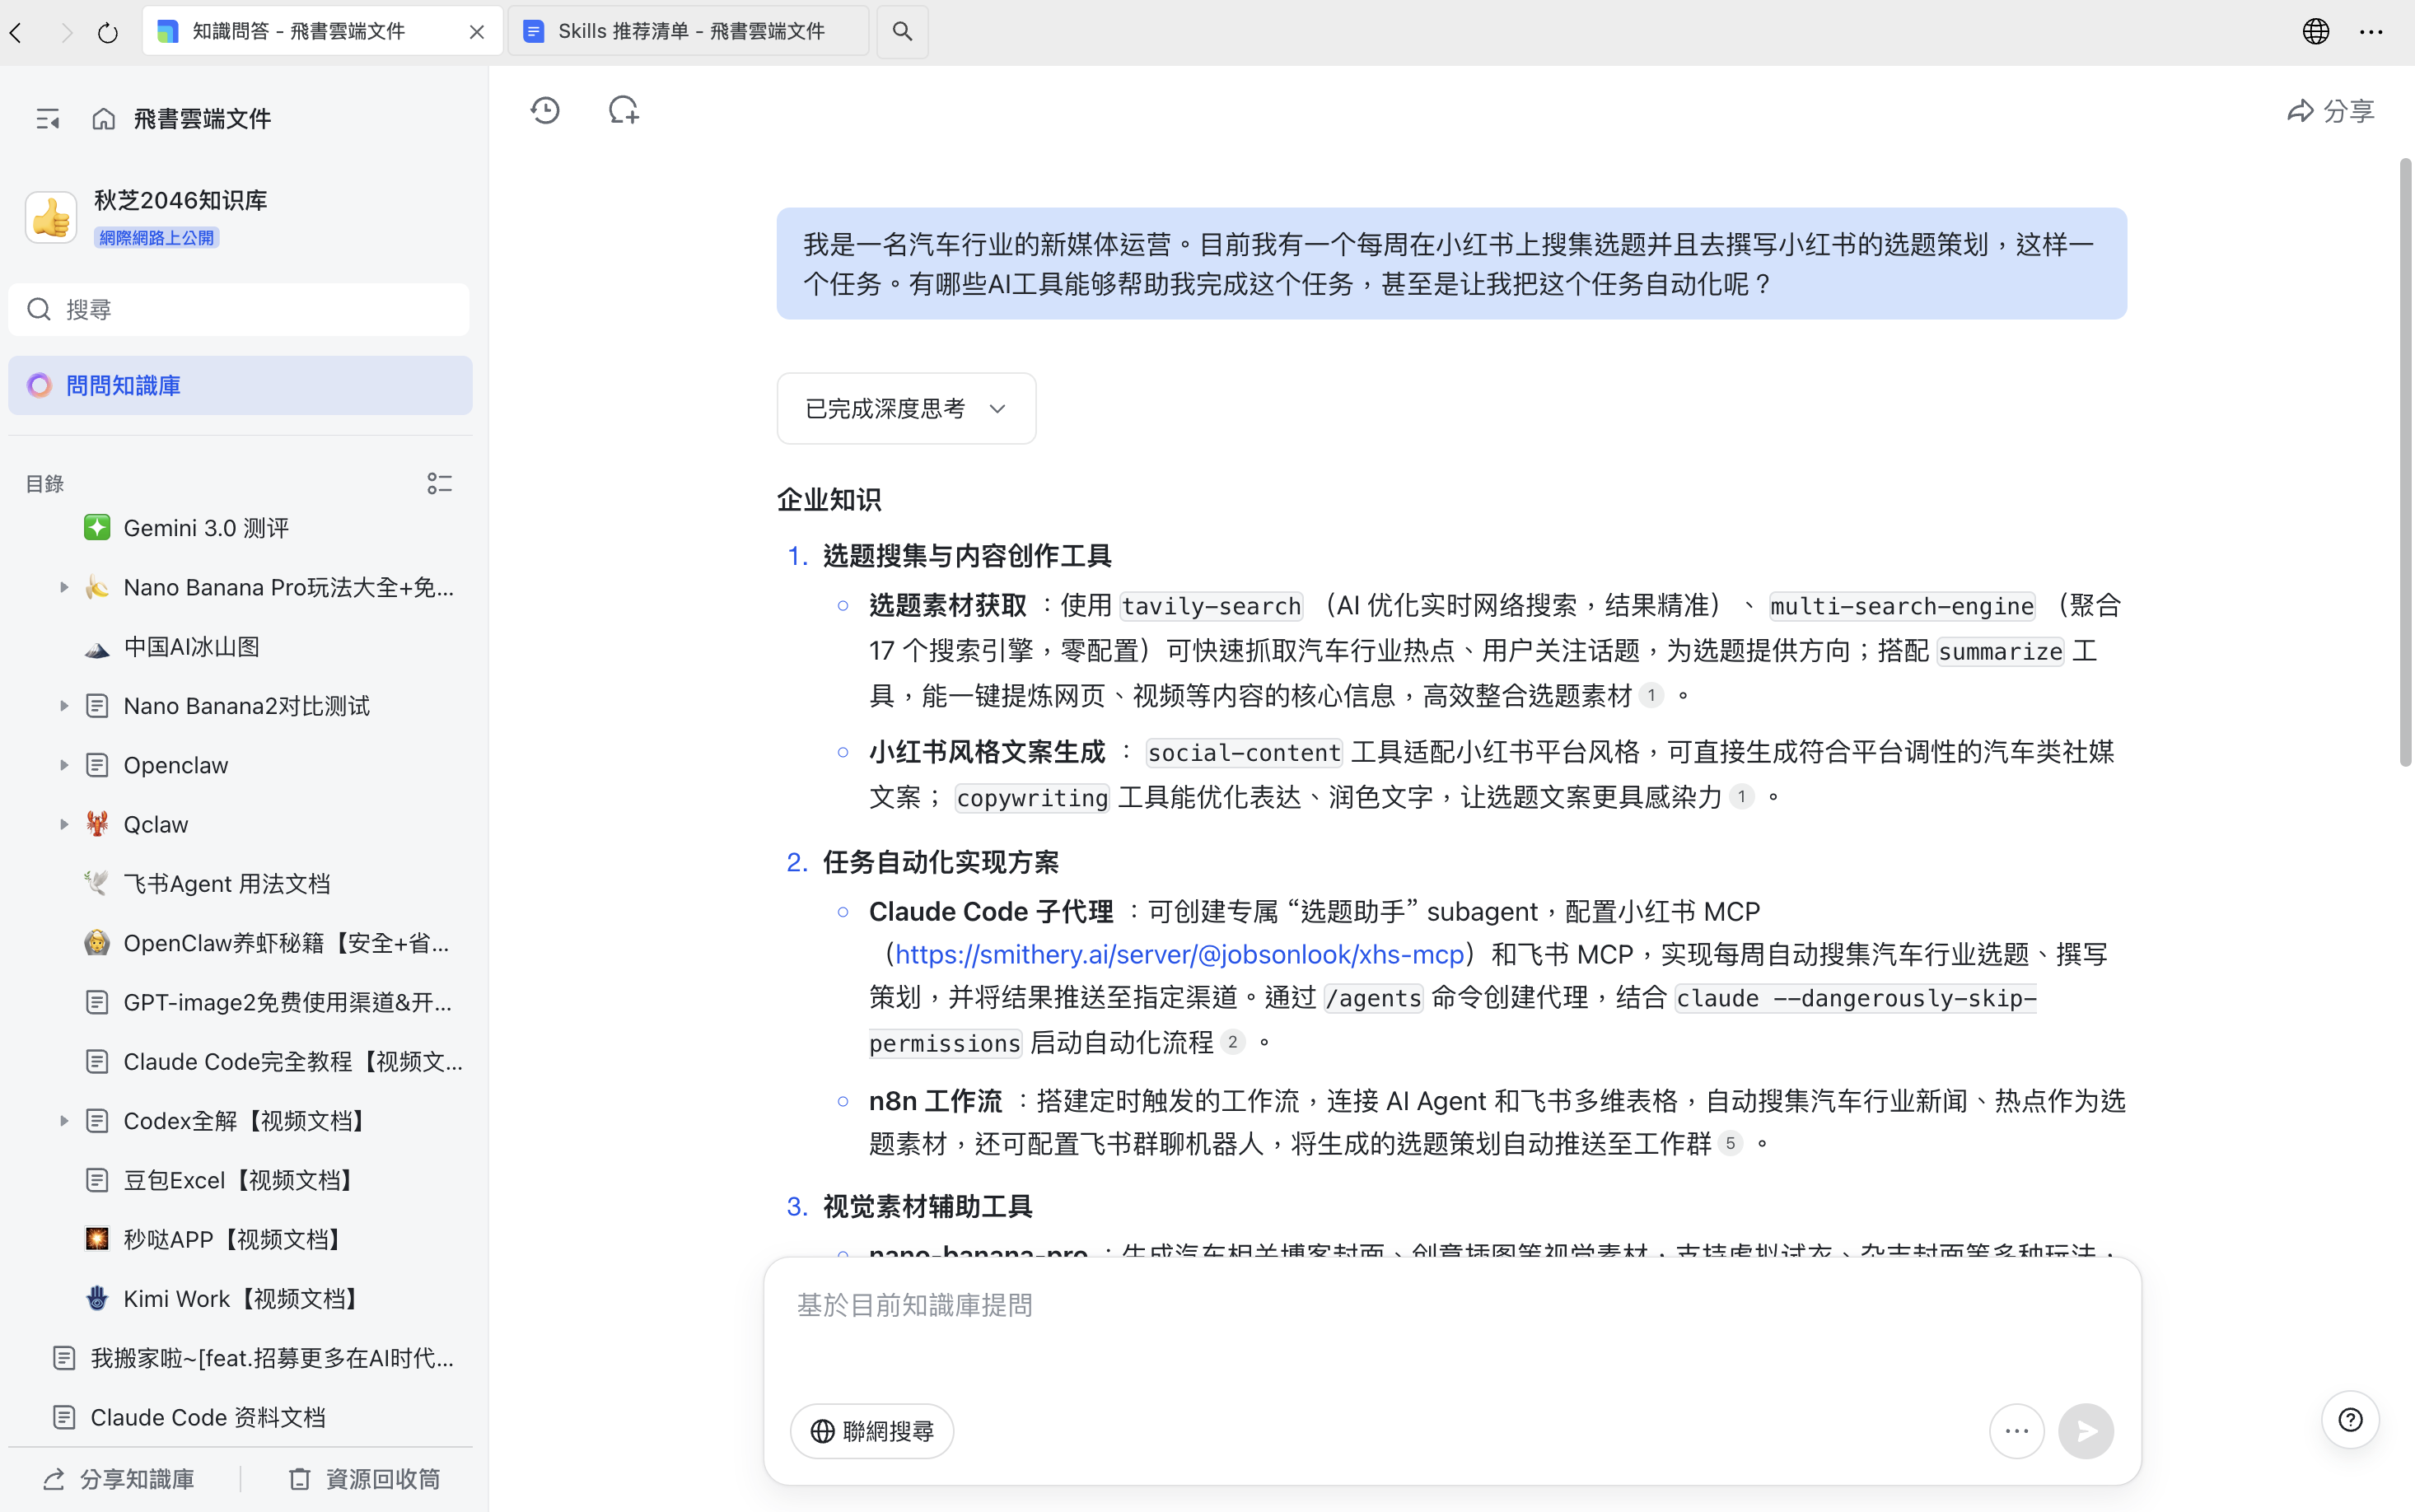Open citation 1 after 更具感染力
The height and width of the screenshot is (1512, 2415).
point(1741,797)
